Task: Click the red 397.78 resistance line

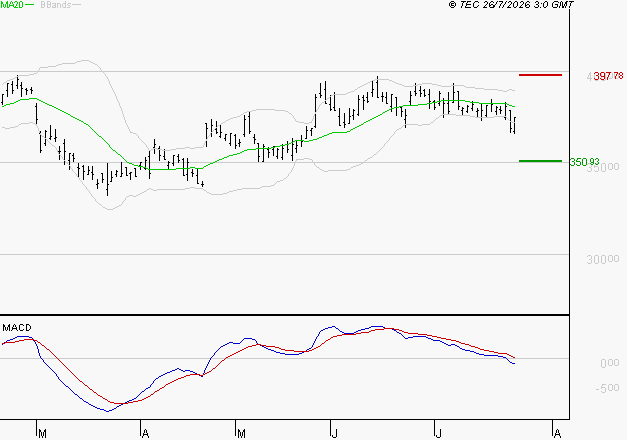Action: [540, 75]
